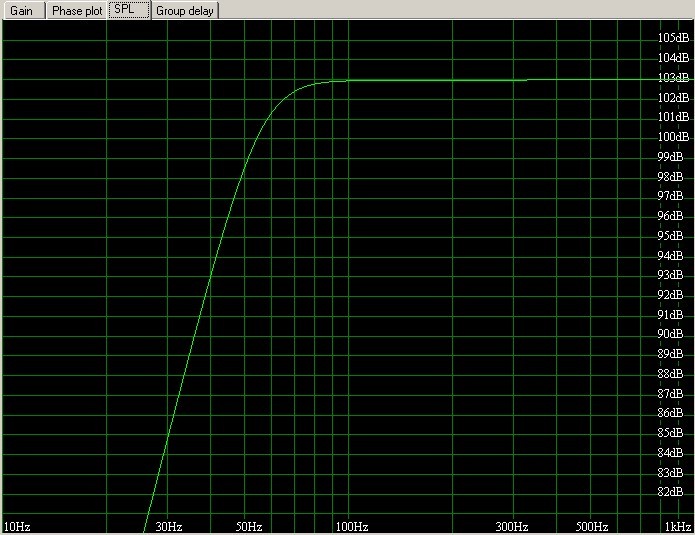Click the 99dB axis label
The height and width of the screenshot is (535, 695).
coord(670,157)
